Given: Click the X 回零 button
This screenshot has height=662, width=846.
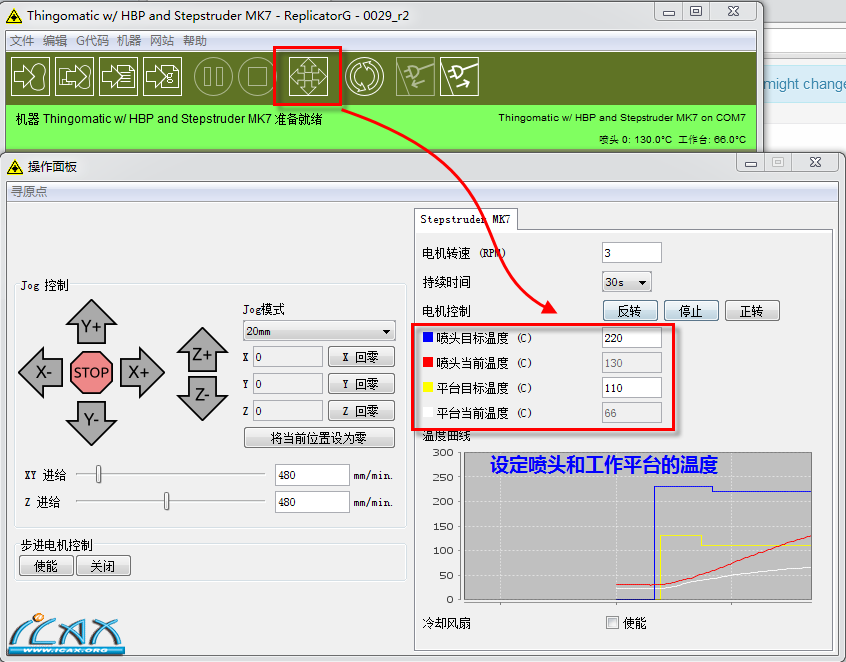Looking at the screenshot, I should point(361,357).
